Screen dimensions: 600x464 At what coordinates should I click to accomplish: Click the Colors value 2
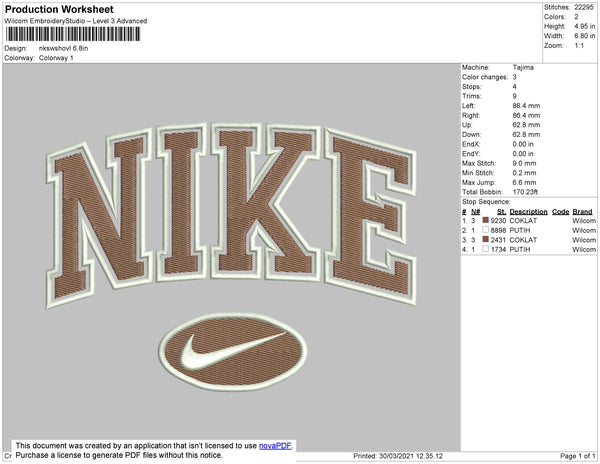(x=576, y=17)
